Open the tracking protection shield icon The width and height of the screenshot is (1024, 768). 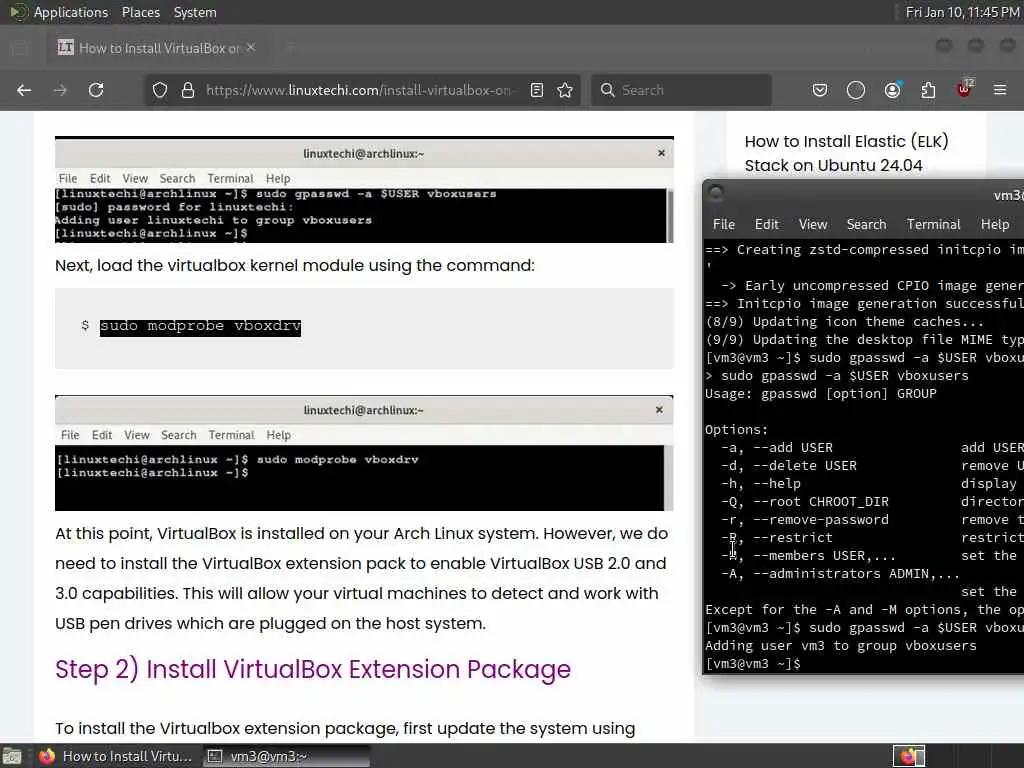[160, 90]
